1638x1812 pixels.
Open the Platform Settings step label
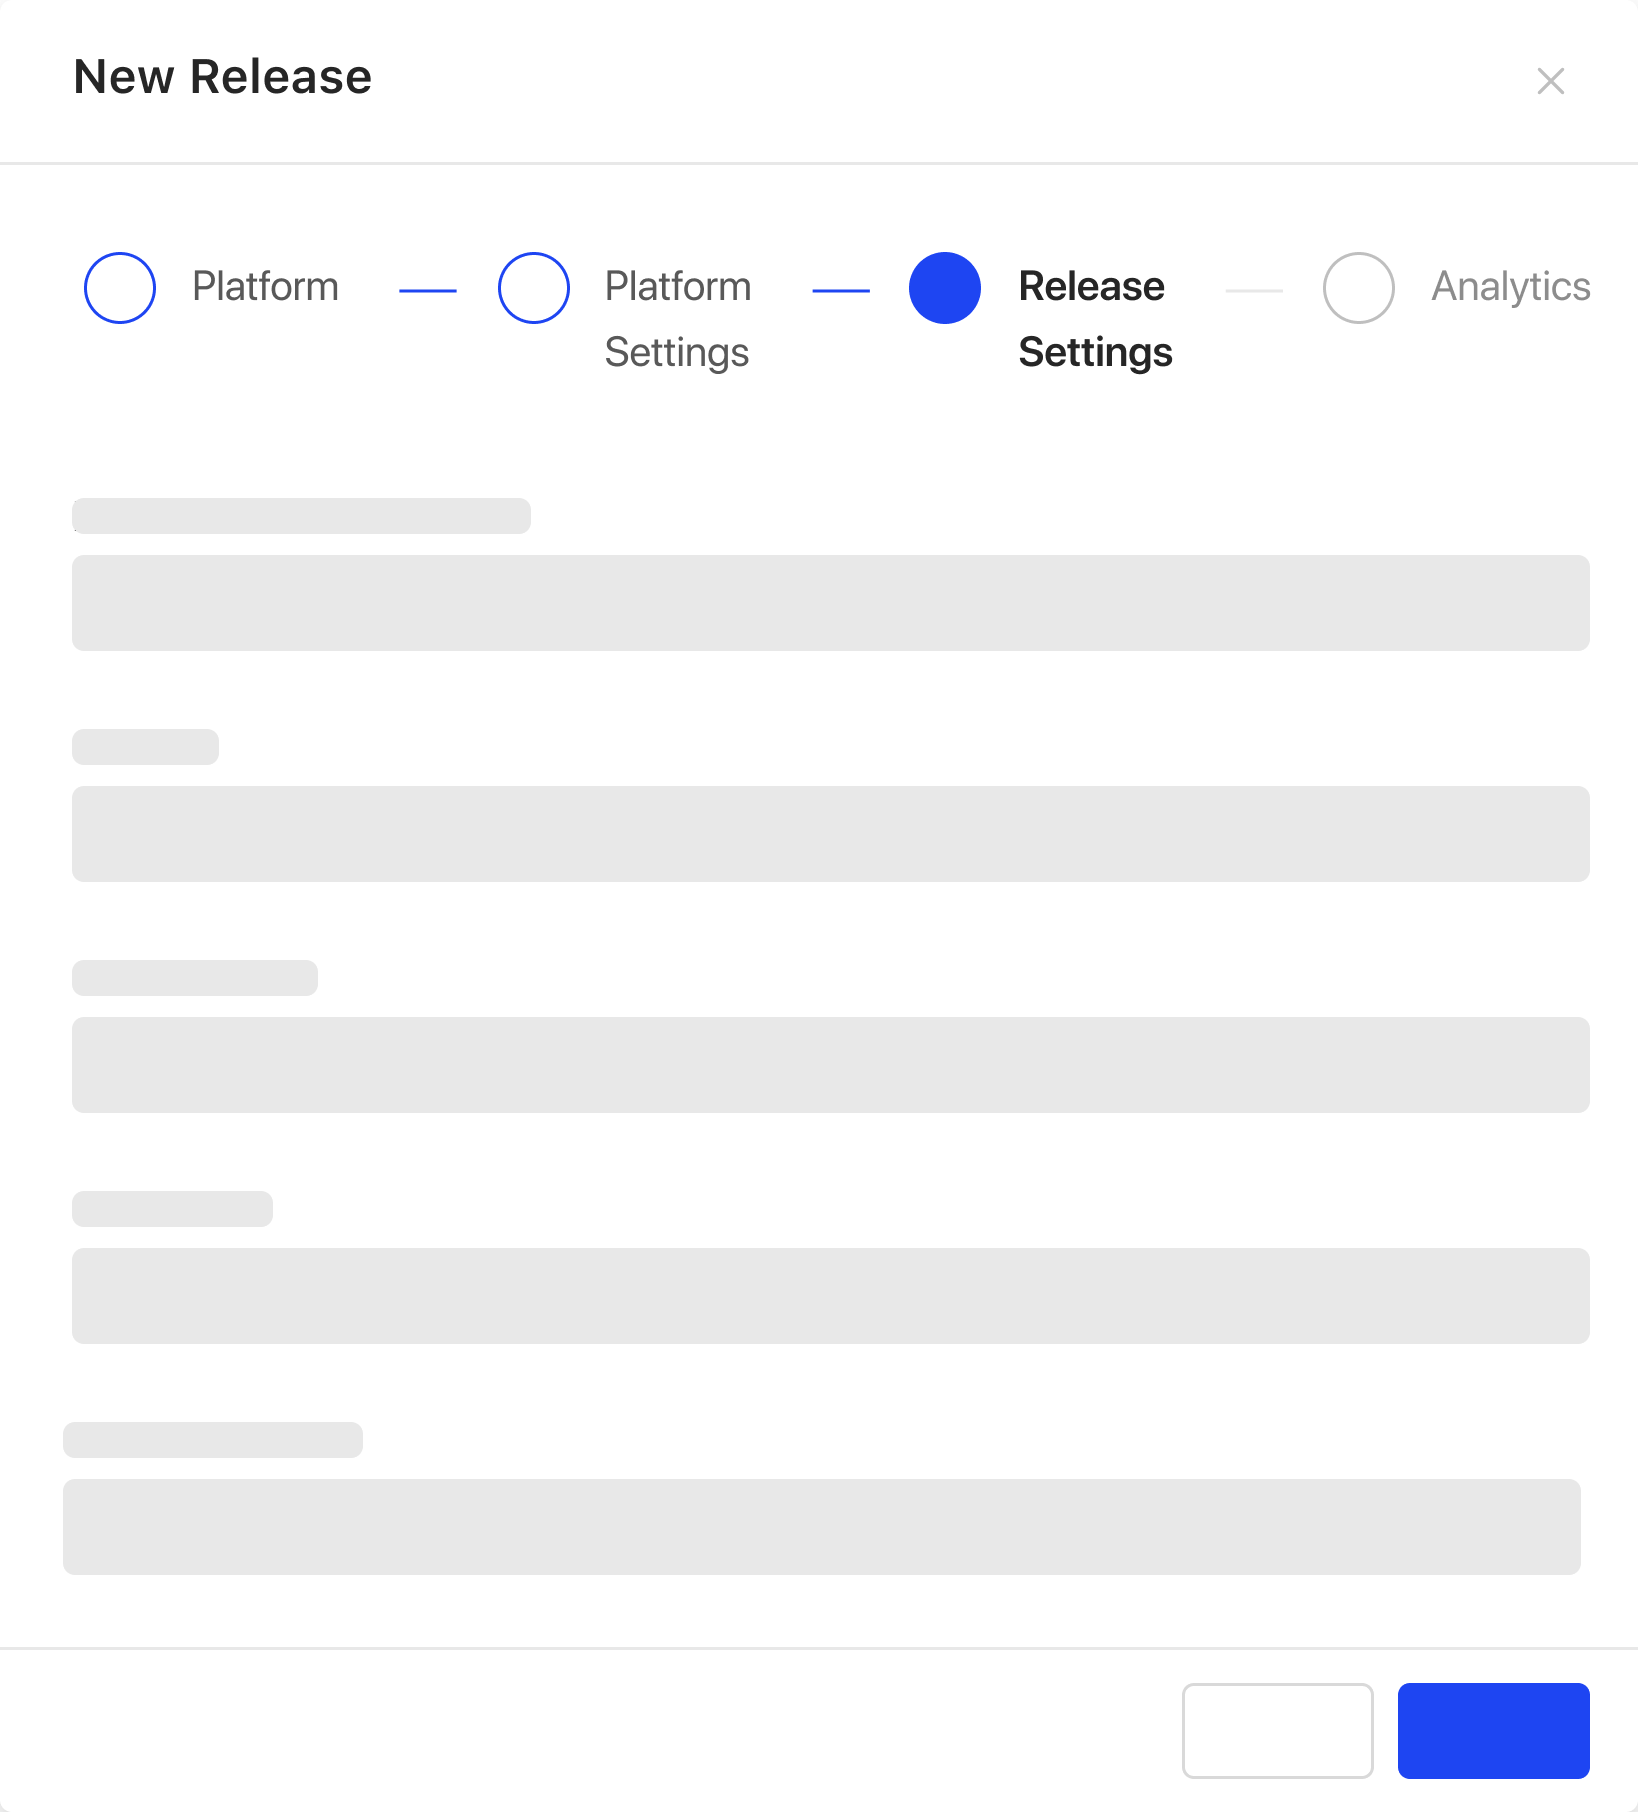point(678,319)
